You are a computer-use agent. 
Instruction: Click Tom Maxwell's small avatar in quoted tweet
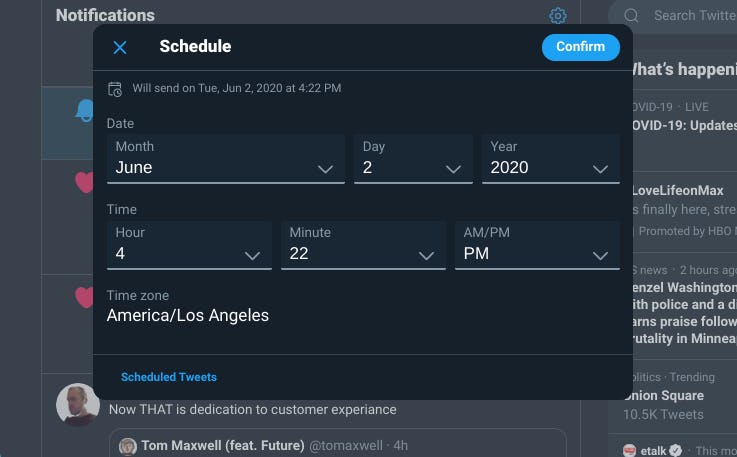click(128, 446)
